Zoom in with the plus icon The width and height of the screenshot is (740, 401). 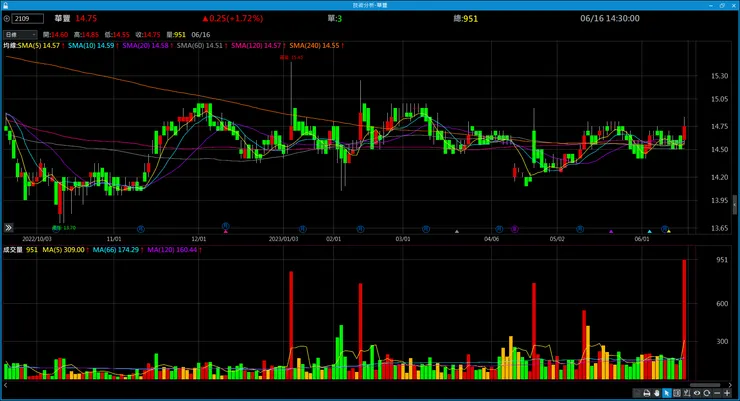tap(727, 393)
